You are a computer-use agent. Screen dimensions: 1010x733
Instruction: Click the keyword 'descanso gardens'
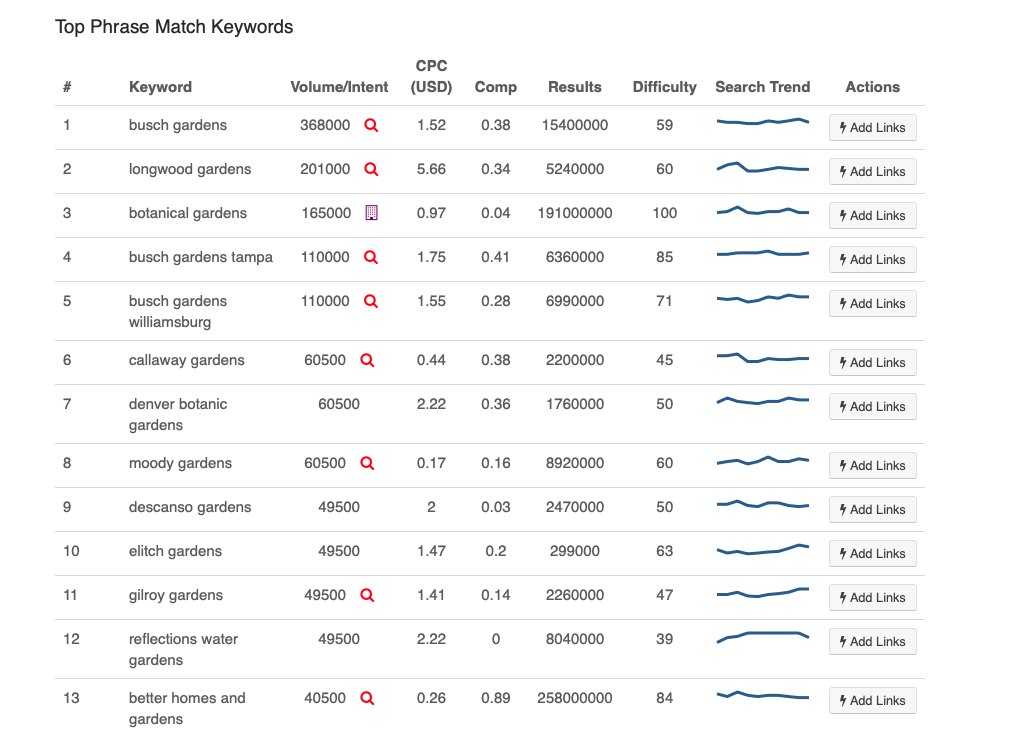tap(190, 508)
